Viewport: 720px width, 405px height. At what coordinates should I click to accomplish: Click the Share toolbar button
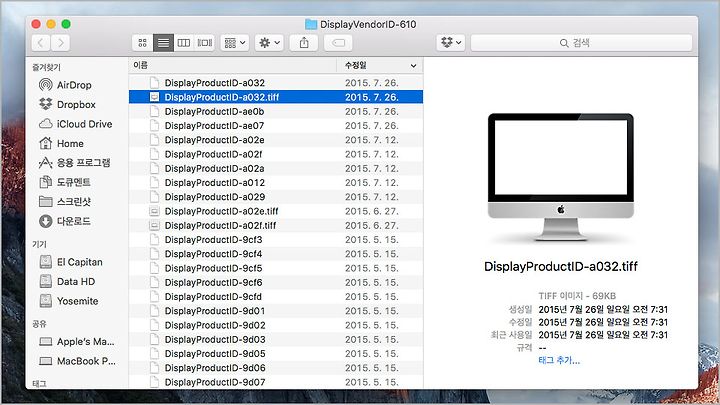304,43
